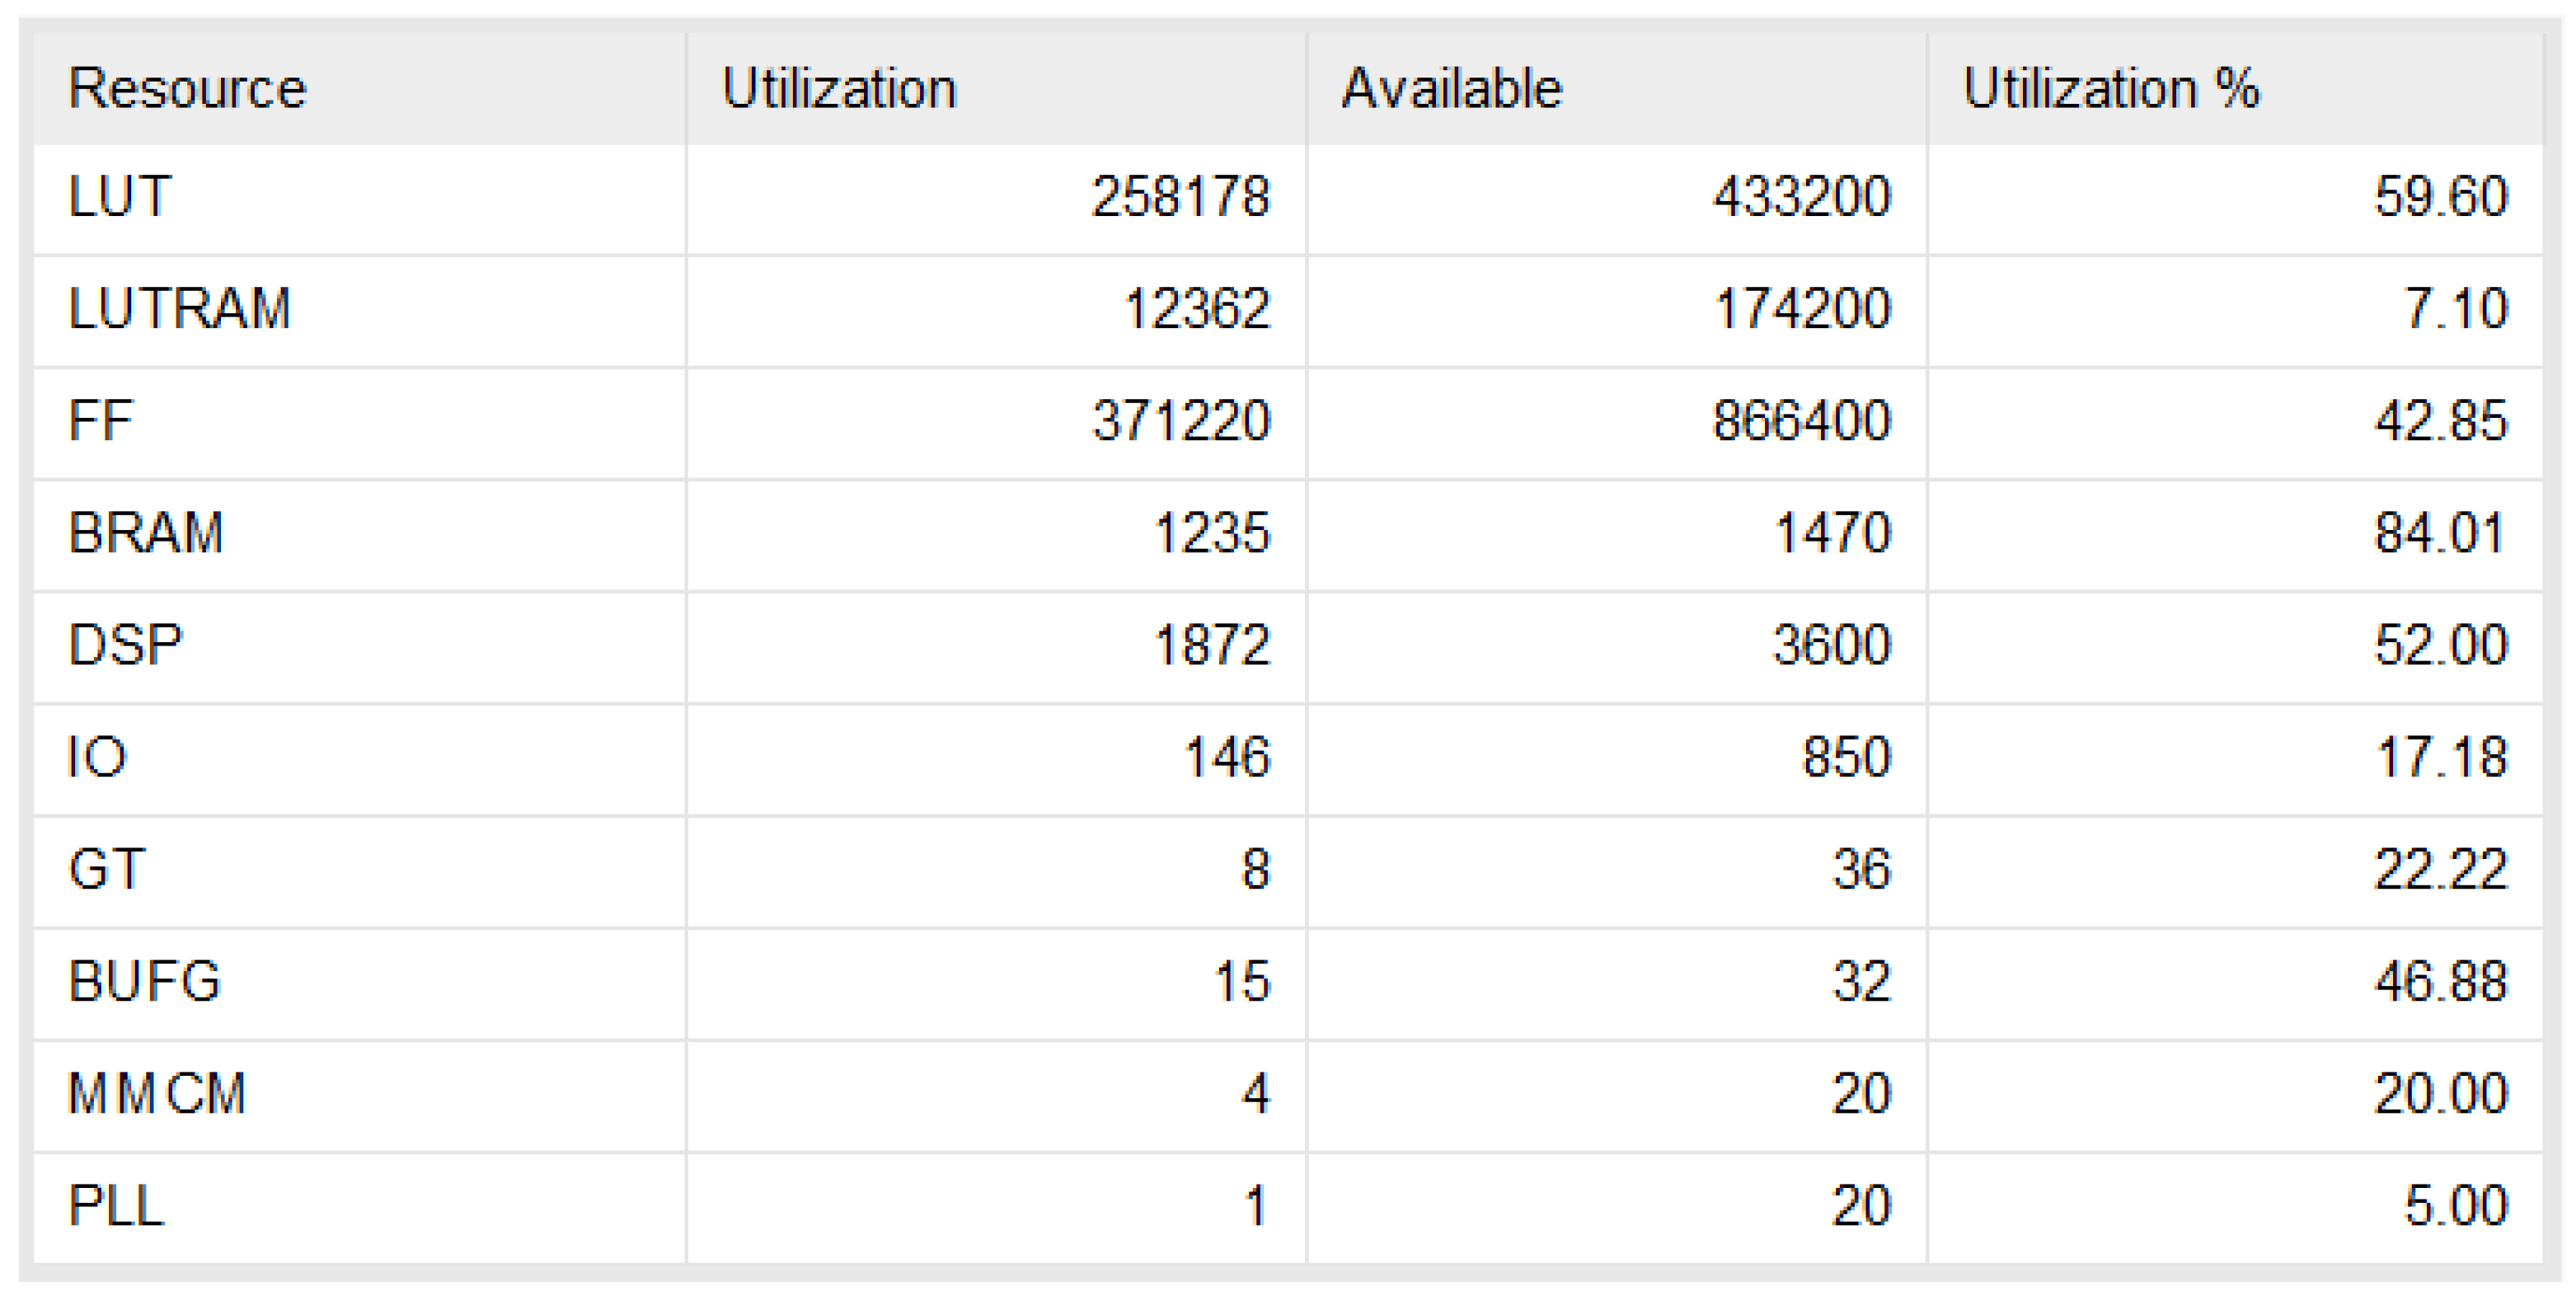Click the Utilization % column header
Screen dimensions: 2576x1305
coord(2110,88)
